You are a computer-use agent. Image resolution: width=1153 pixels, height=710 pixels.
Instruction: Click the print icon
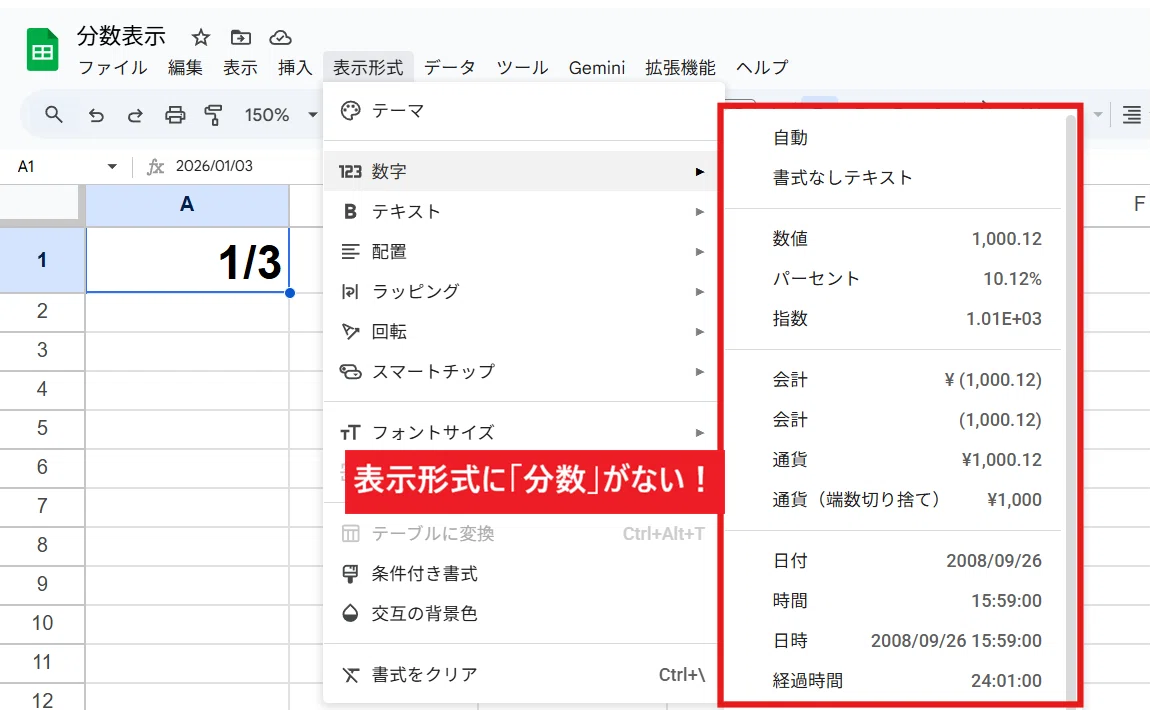[175, 115]
